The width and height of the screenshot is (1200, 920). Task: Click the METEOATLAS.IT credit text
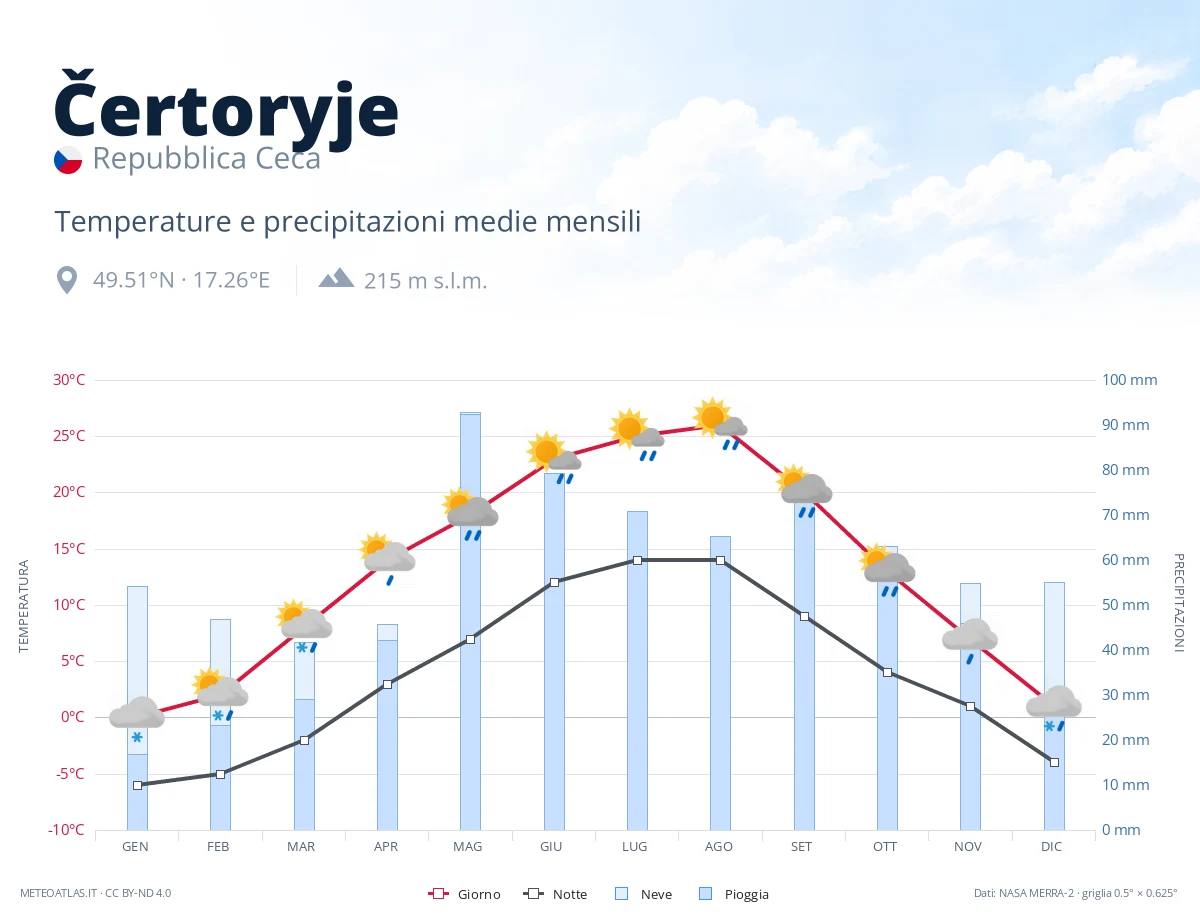(x=96, y=893)
